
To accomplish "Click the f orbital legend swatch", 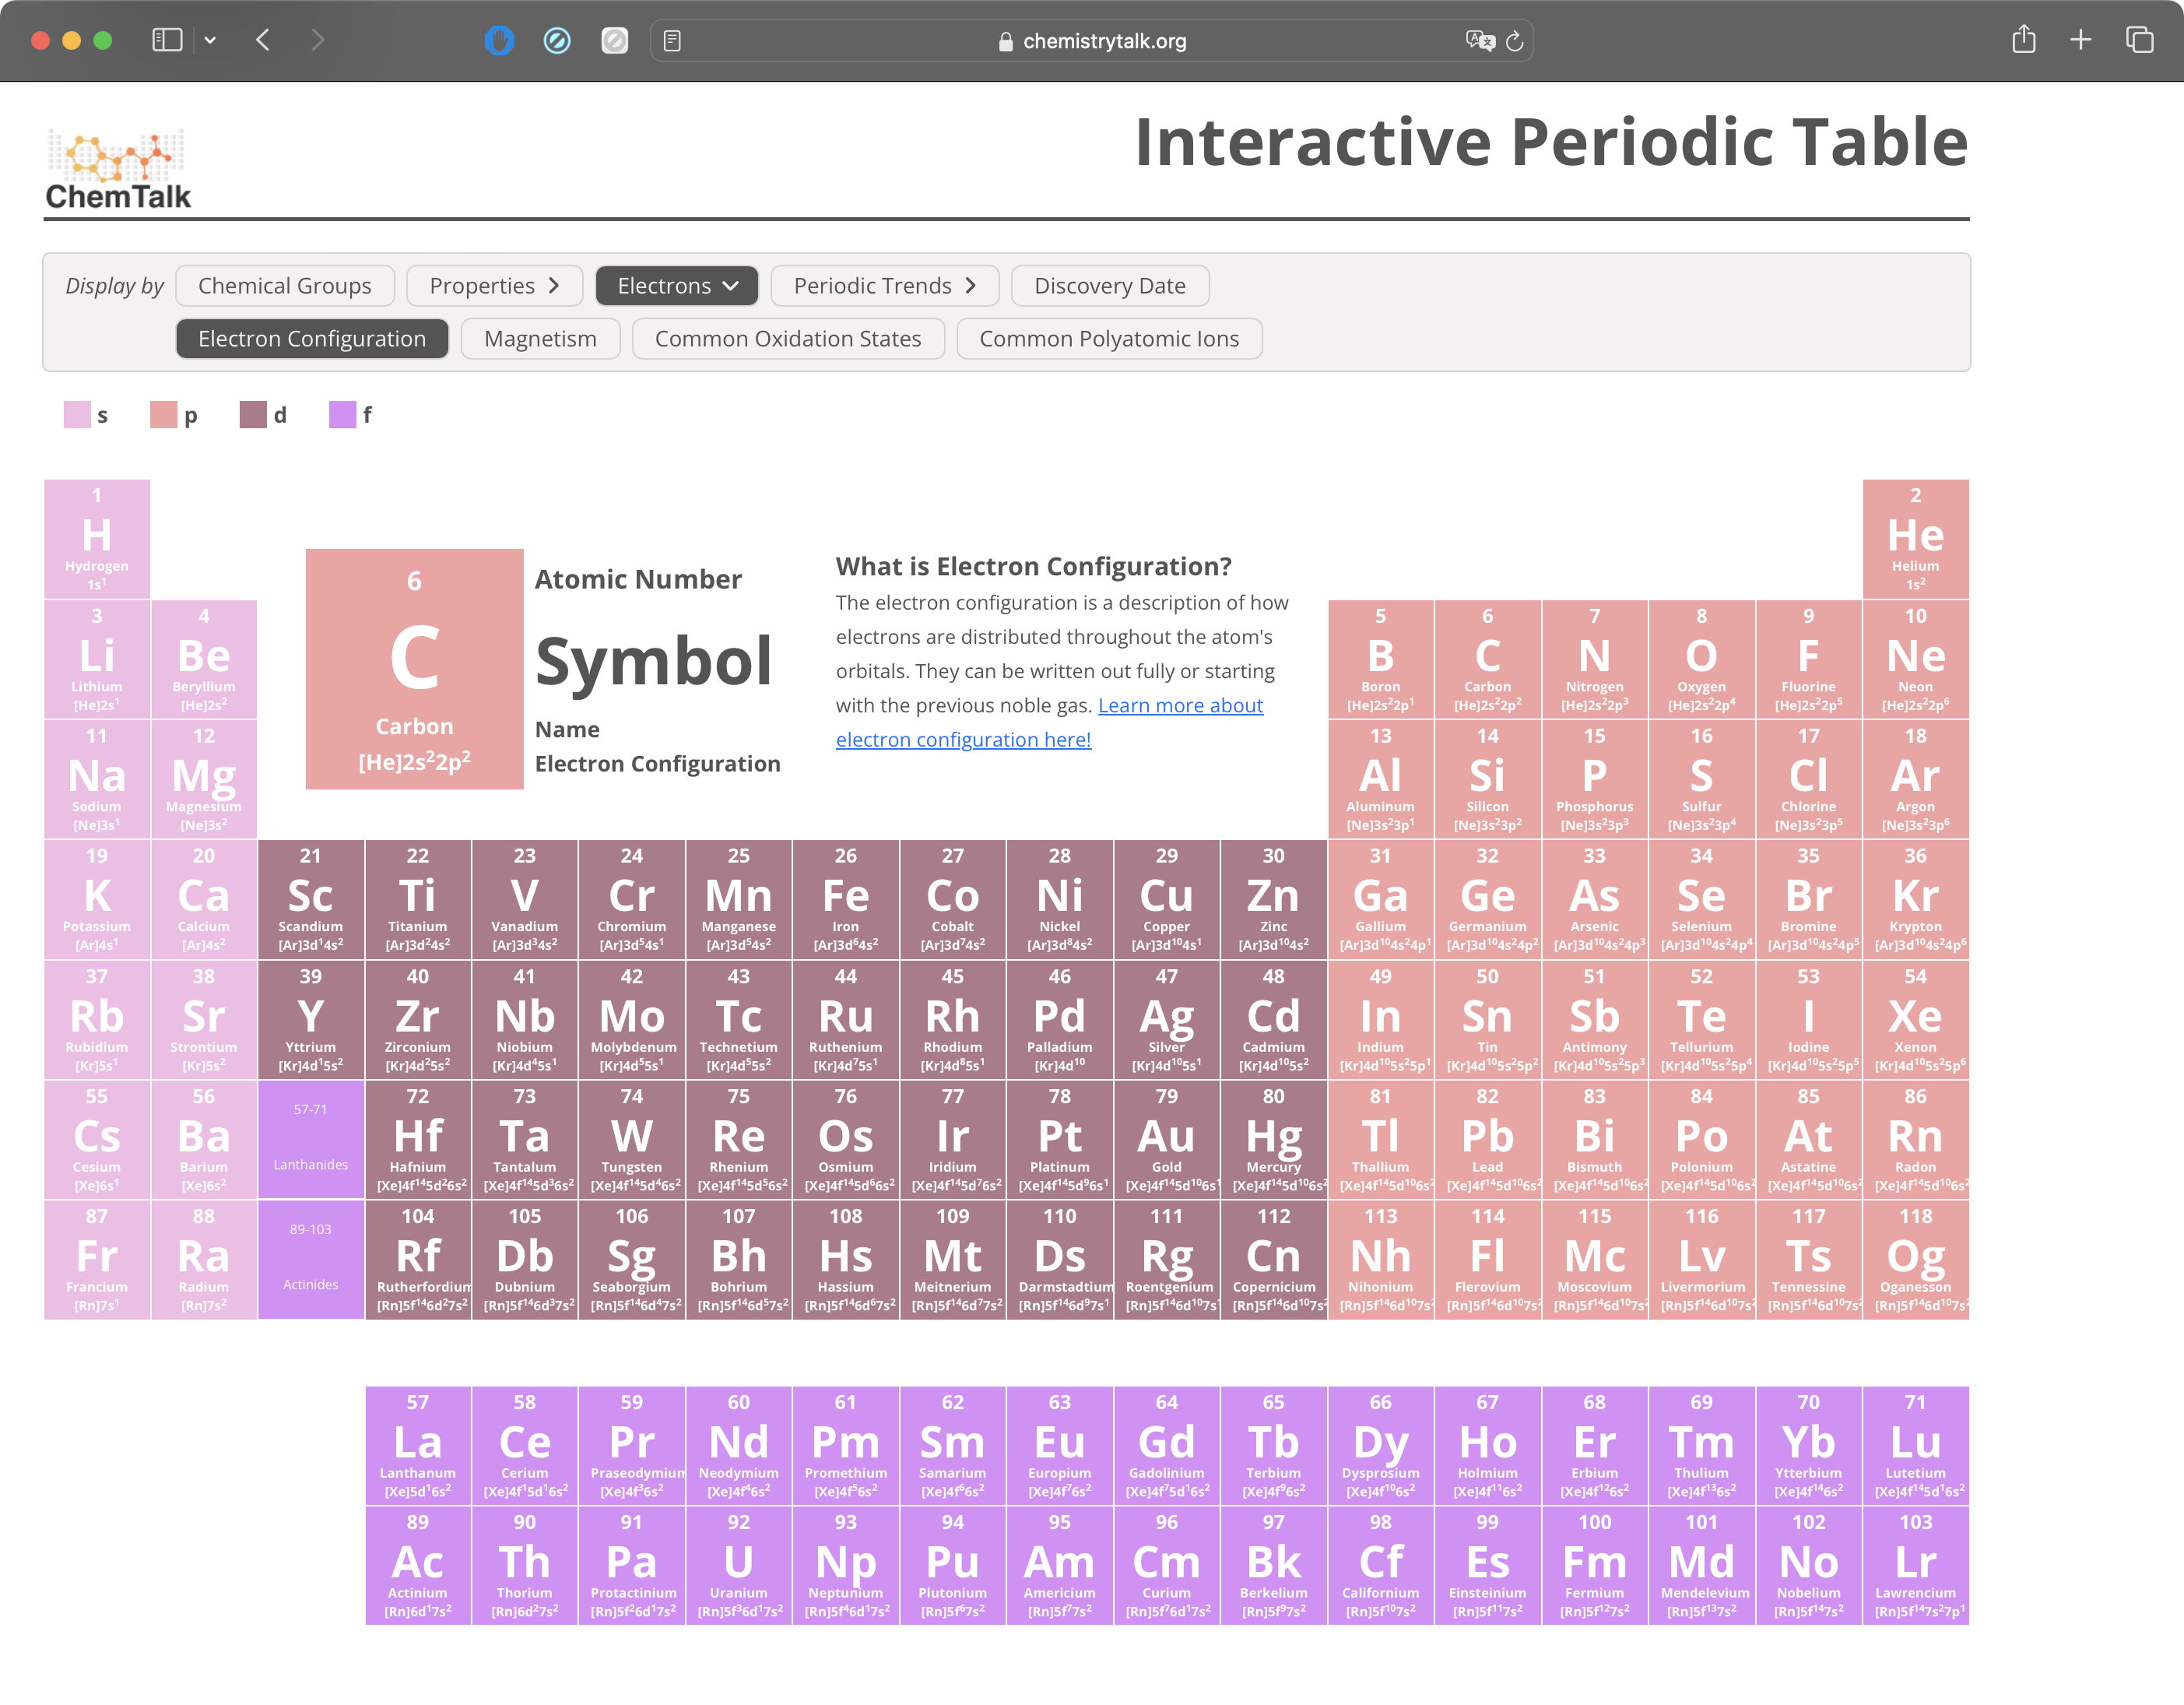I will [343, 415].
